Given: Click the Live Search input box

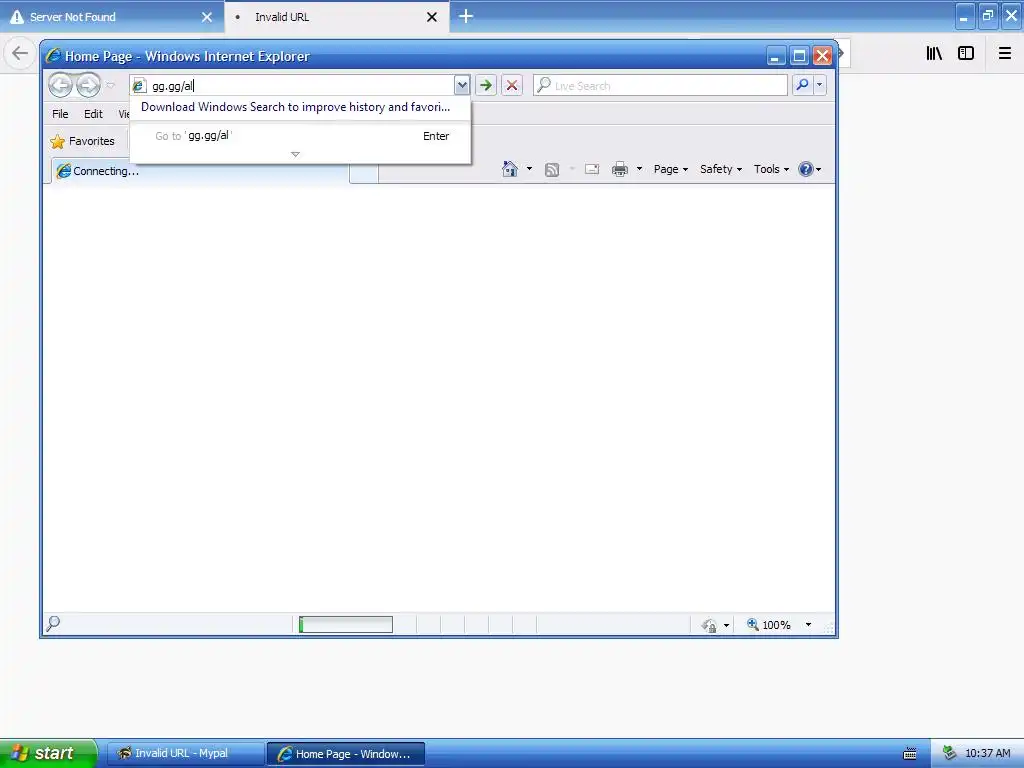Looking at the screenshot, I should pos(660,86).
